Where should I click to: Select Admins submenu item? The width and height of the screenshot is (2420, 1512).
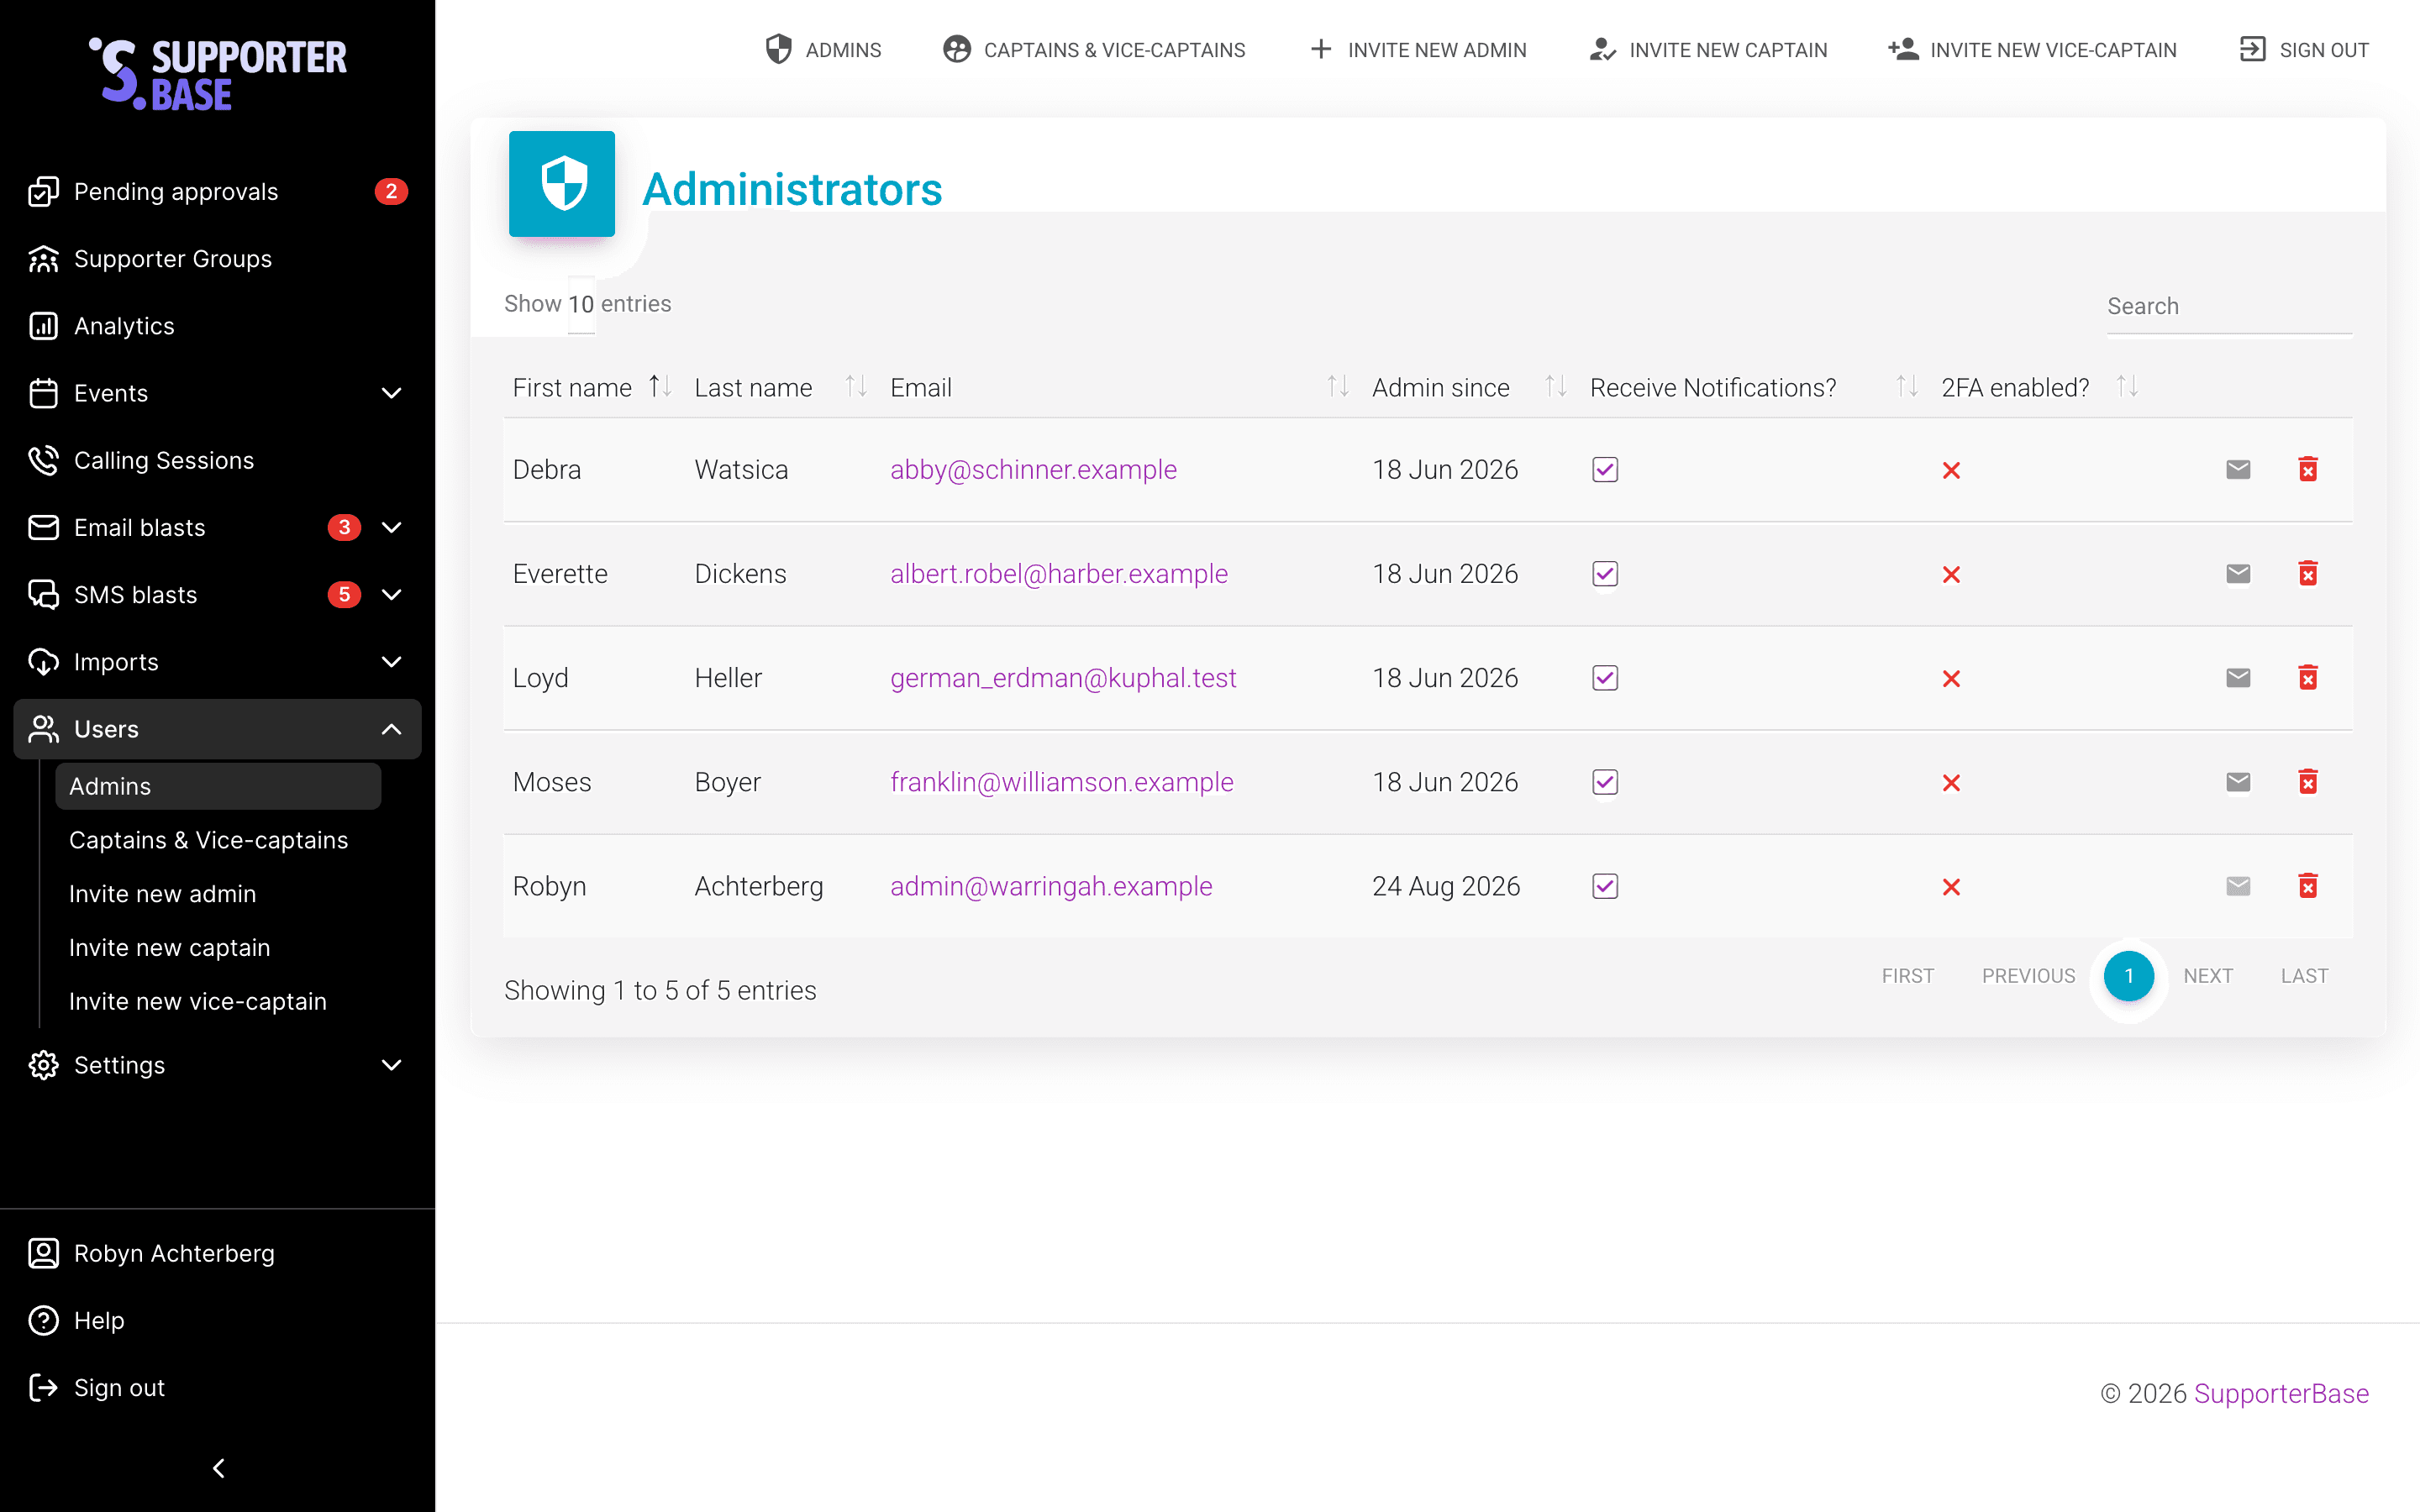218,786
